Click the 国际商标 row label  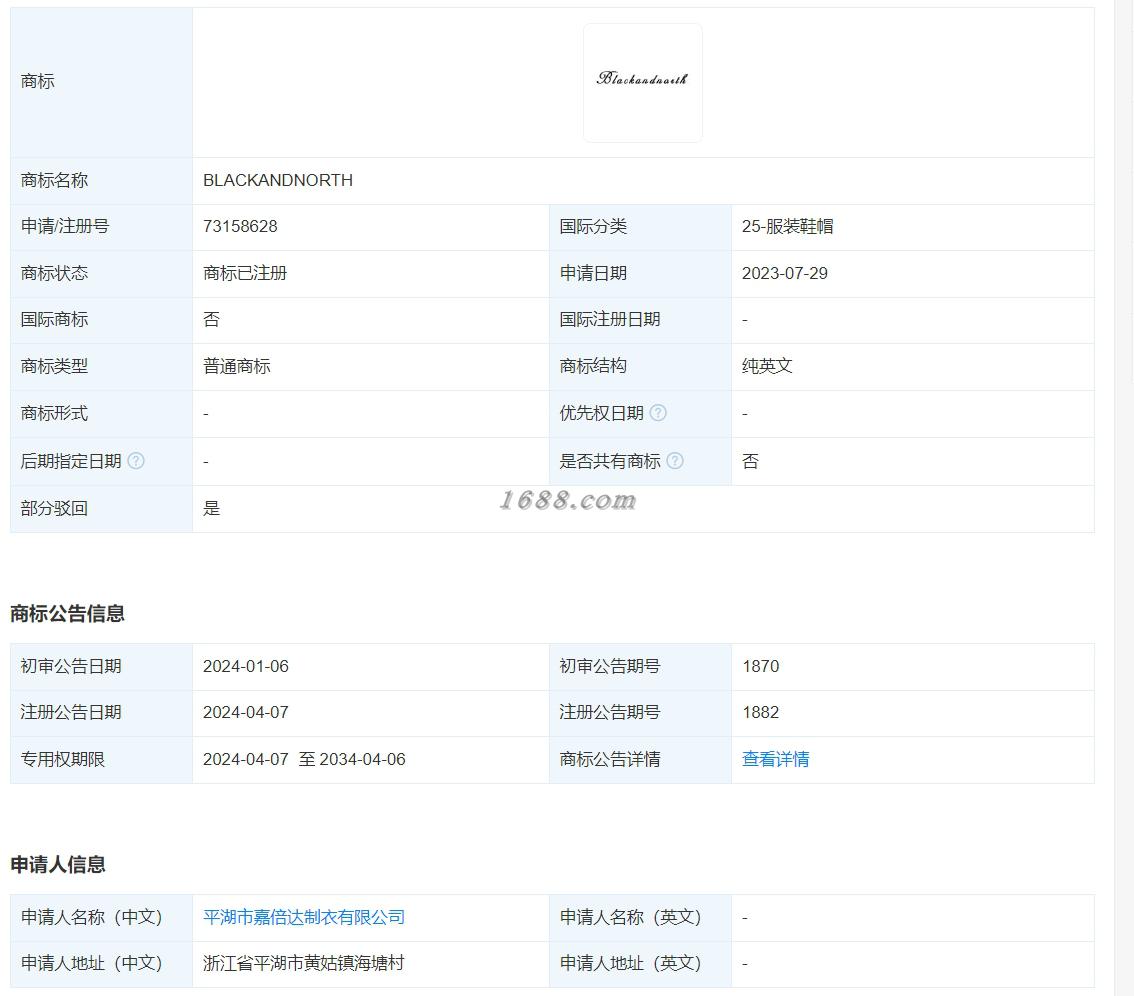(54, 320)
